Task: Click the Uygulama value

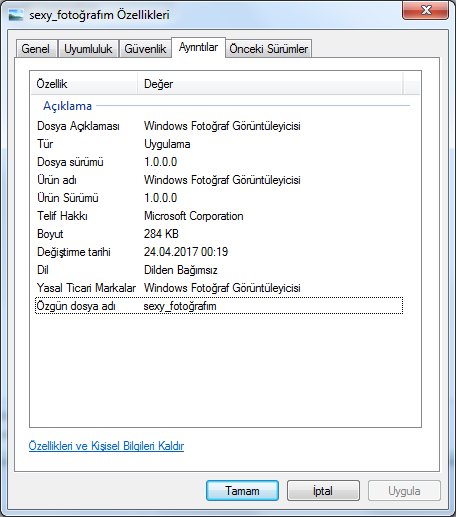Action: click(x=167, y=144)
